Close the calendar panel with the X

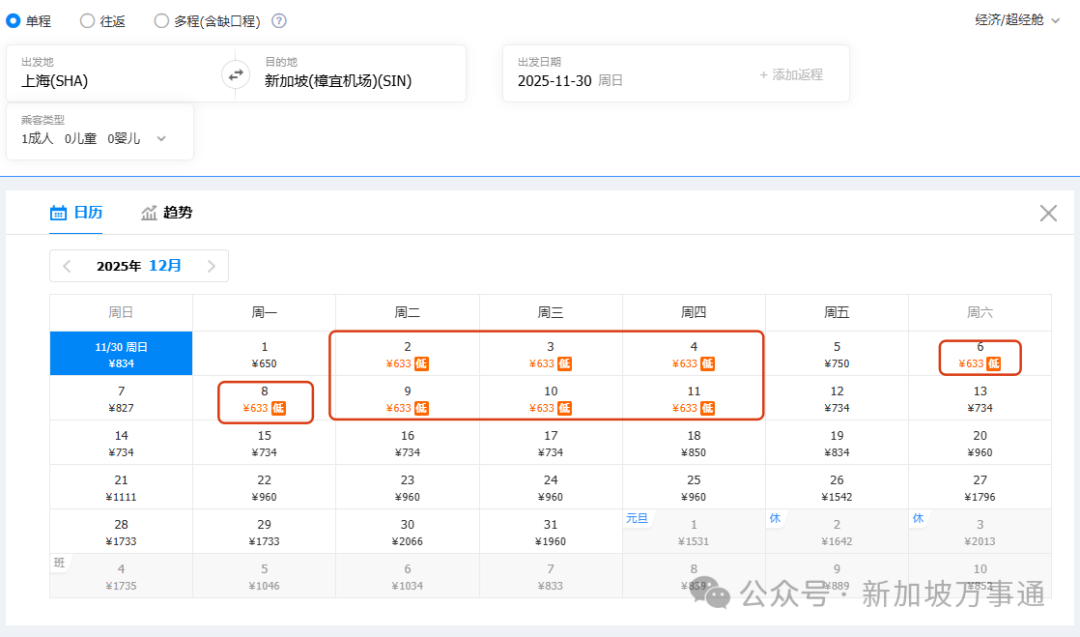coord(1048,212)
